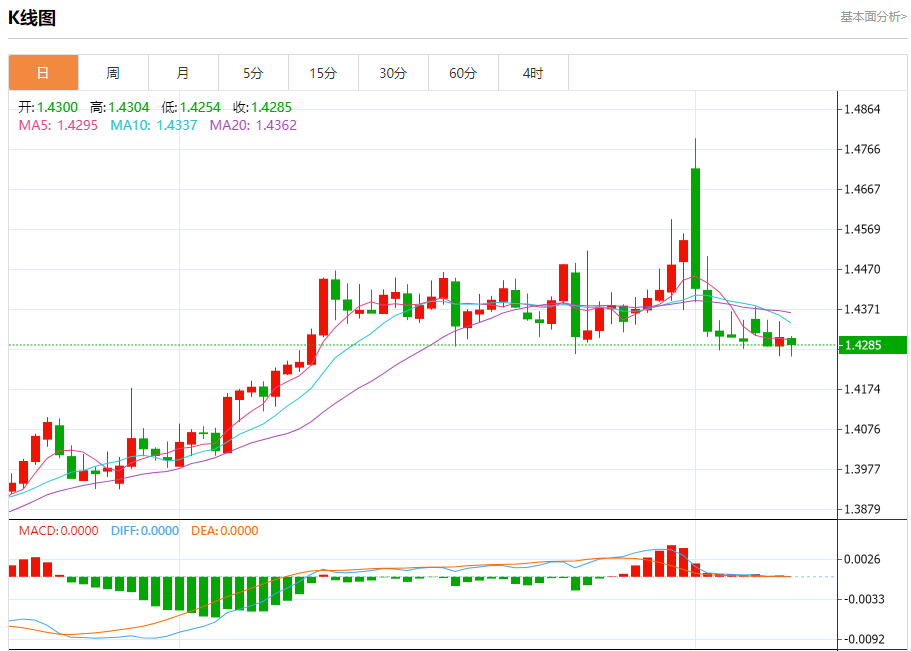Screen dimensions: 911x651
Task: Click the MA5: 1.4295 legend
Action: [58, 125]
